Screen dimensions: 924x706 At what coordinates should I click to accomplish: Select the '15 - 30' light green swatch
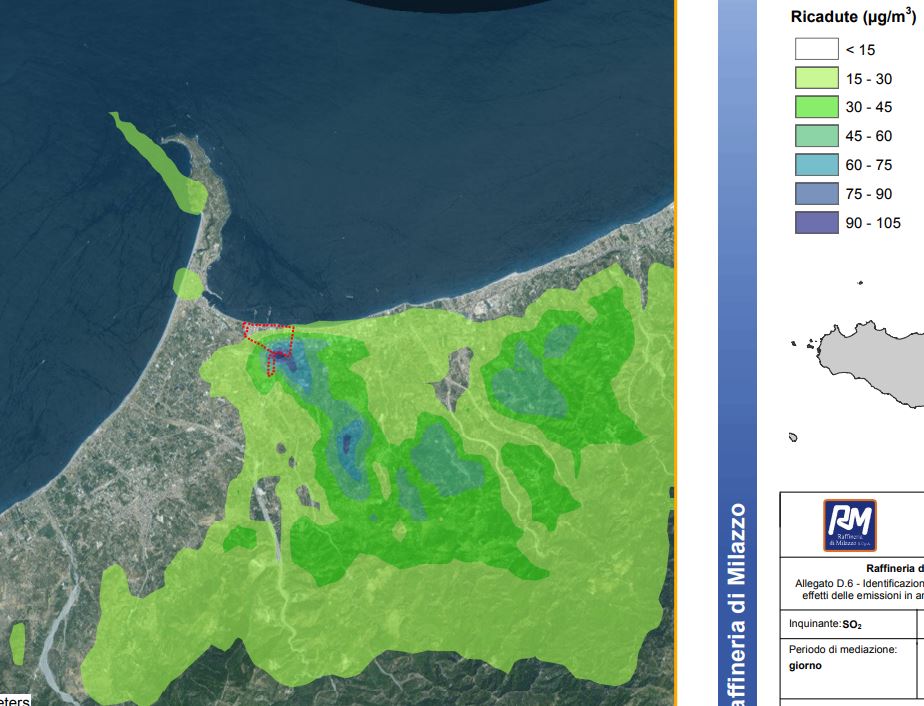coord(816,78)
